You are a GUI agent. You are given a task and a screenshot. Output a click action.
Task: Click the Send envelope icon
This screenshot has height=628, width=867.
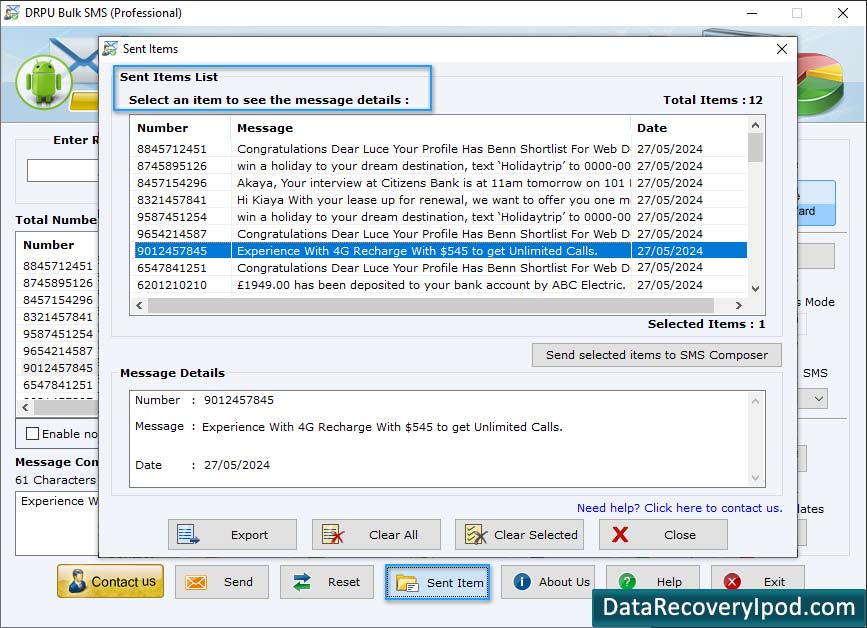click(196, 582)
